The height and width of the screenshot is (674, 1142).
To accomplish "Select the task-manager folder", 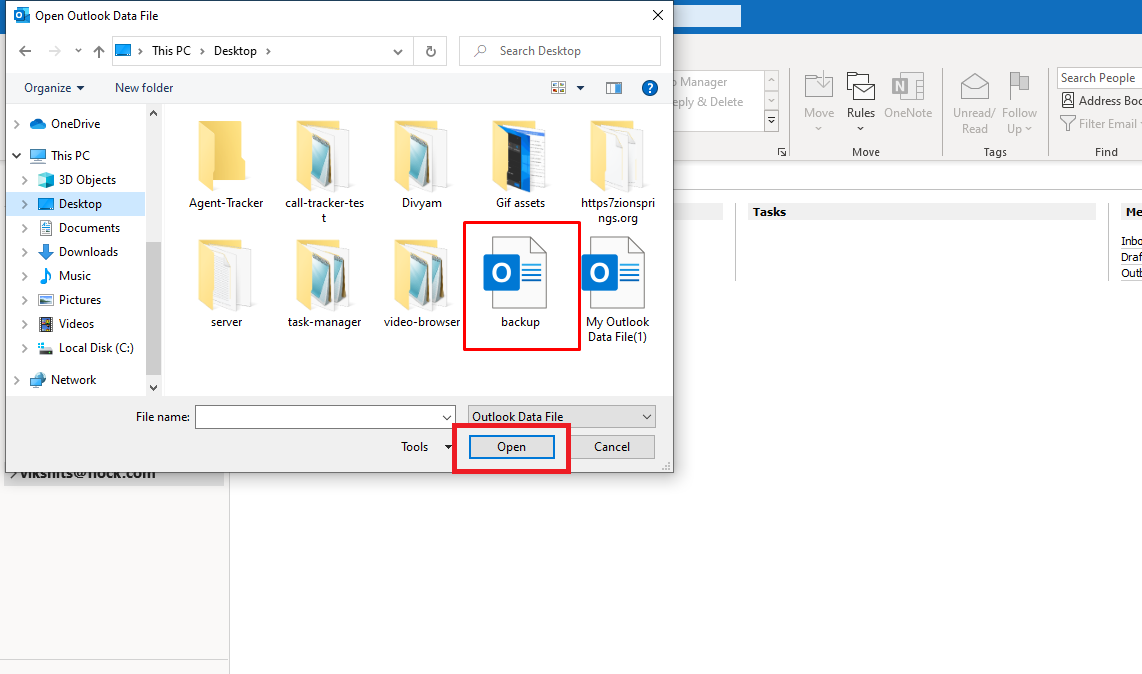I will click(324, 283).
